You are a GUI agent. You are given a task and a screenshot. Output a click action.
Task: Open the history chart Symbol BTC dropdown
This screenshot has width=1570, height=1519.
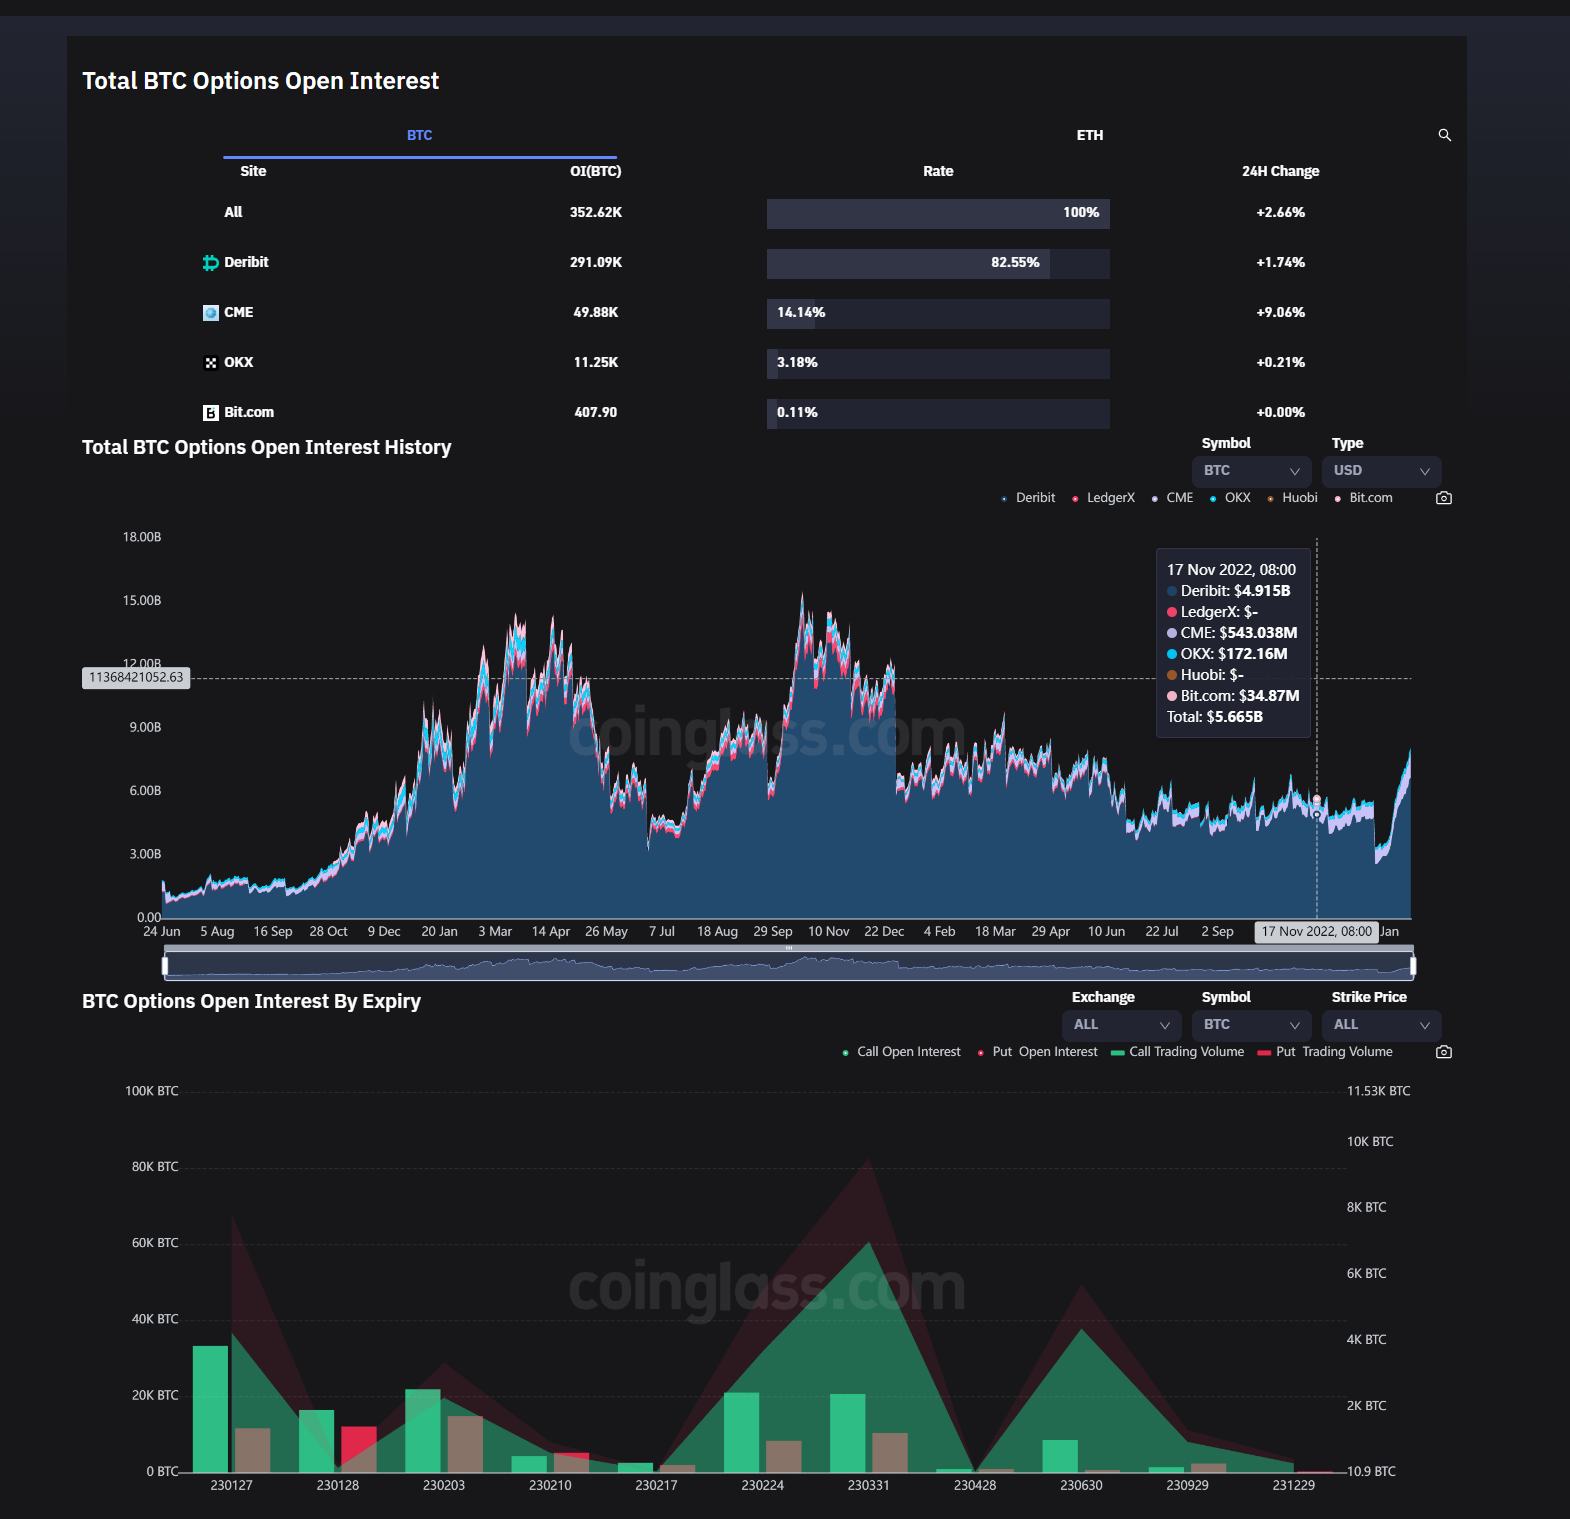click(1251, 471)
